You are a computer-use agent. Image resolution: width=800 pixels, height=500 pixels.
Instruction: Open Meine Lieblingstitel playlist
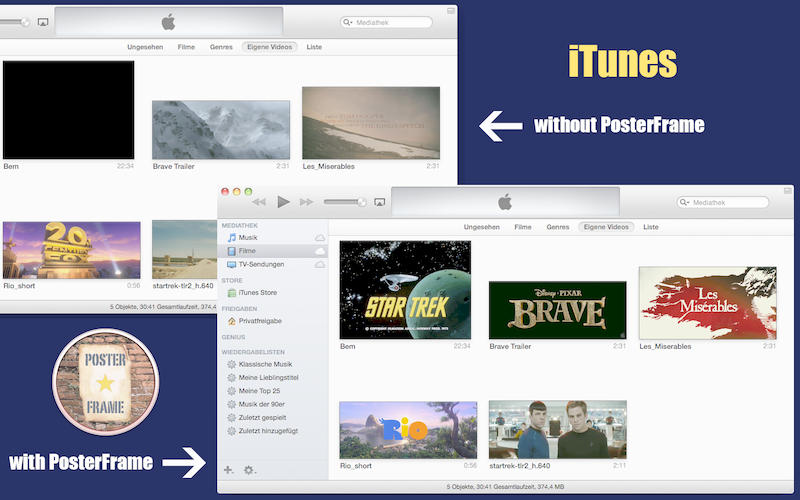[268, 378]
